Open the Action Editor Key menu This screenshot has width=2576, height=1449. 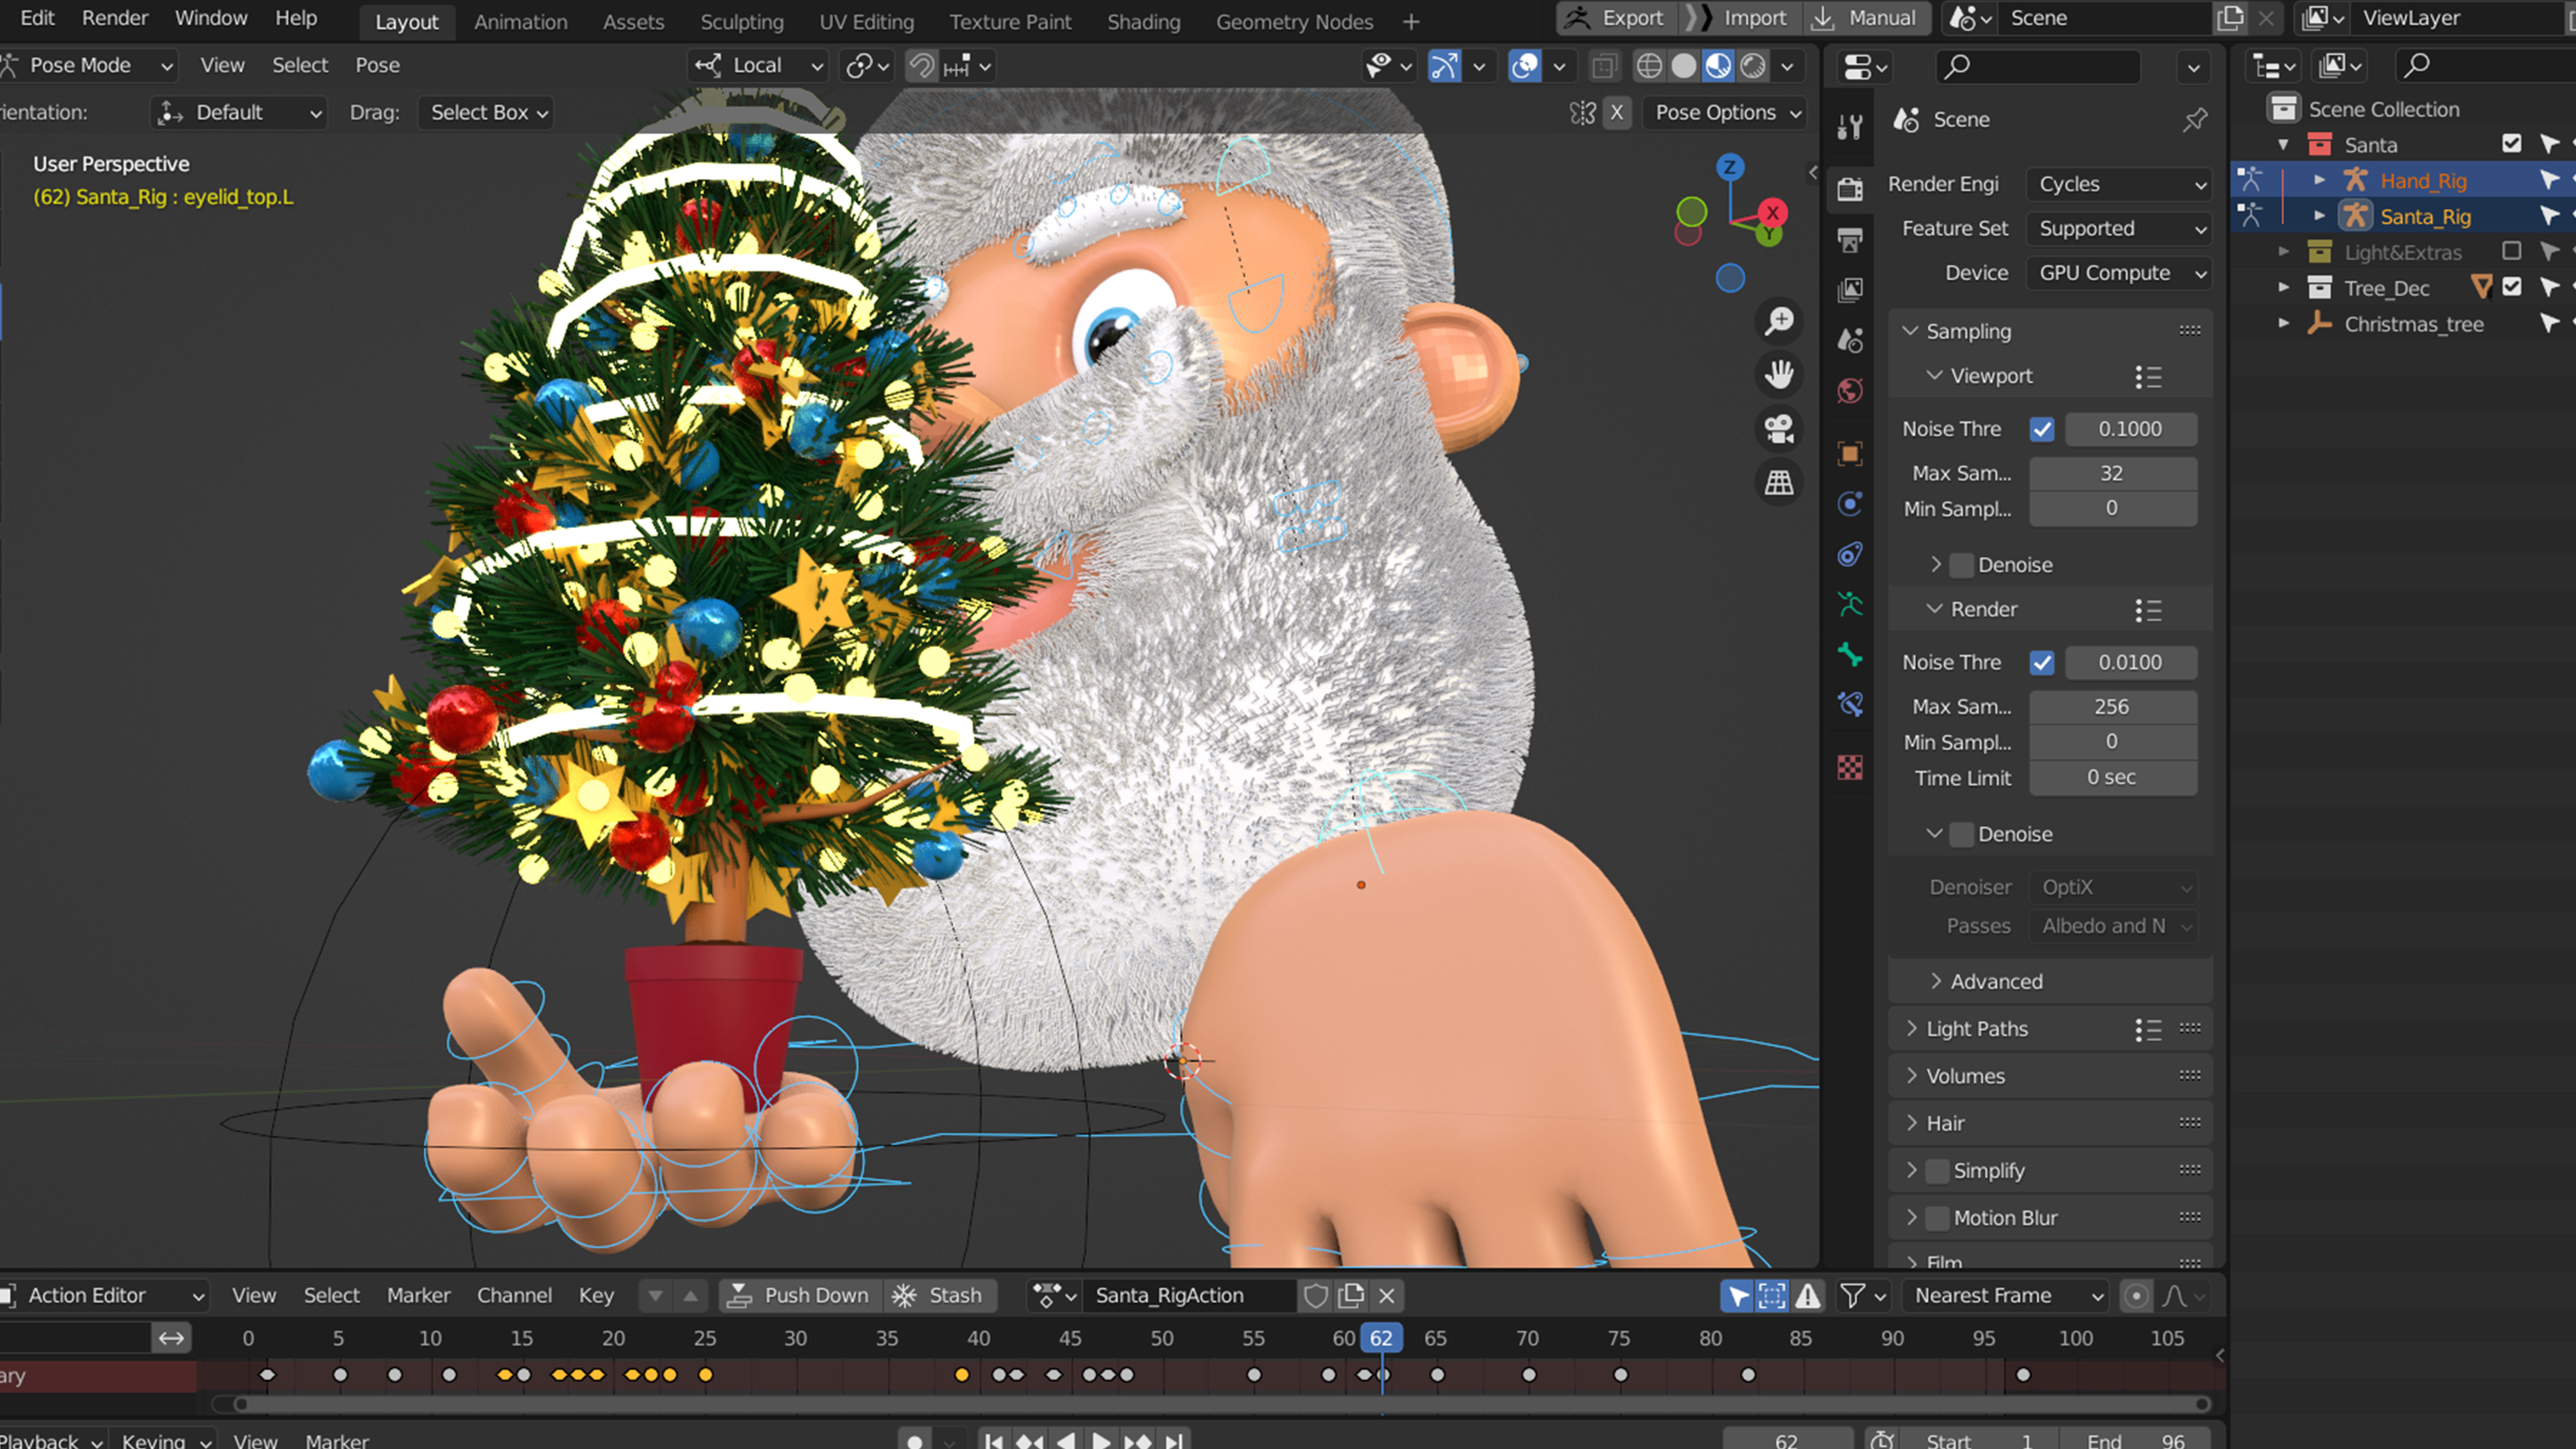596,1296
